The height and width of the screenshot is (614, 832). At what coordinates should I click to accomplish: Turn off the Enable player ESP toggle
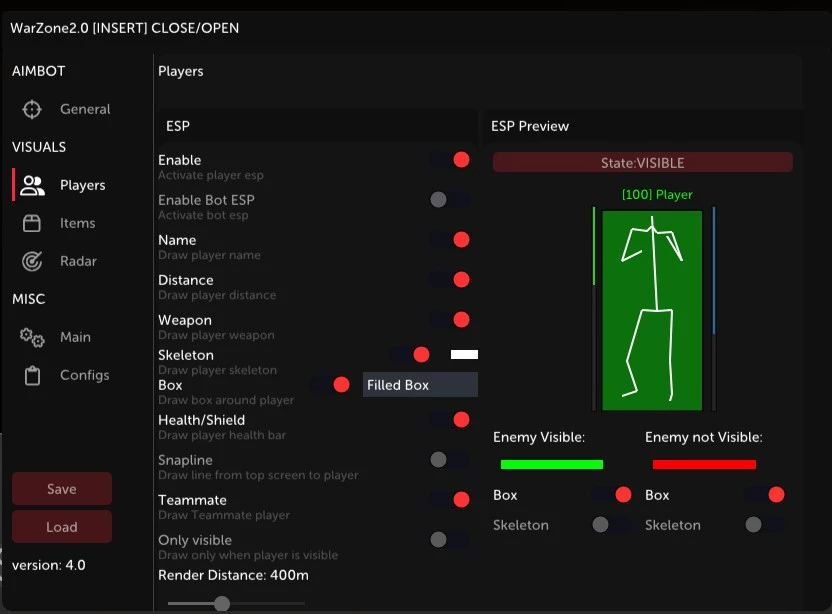pos(450,160)
